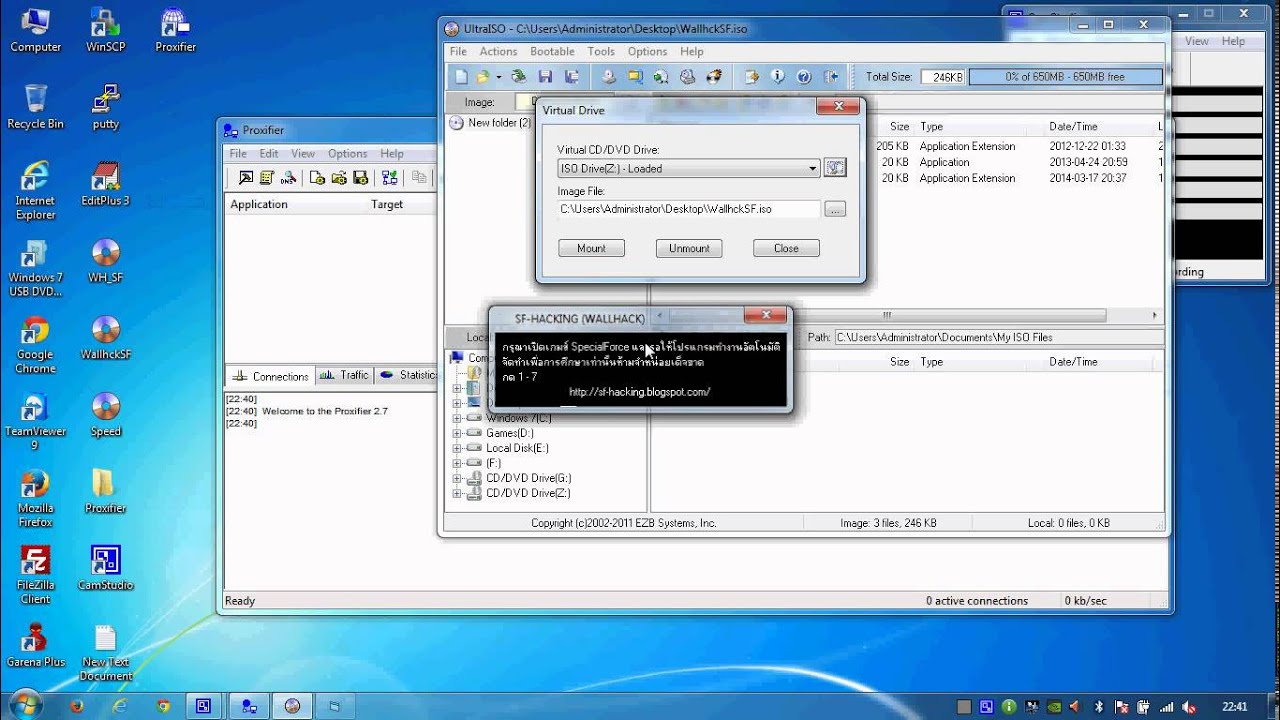Viewport: 1280px width, 720px height.
Task: Open Actions menu in UltraISO
Action: (x=498, y=52)
